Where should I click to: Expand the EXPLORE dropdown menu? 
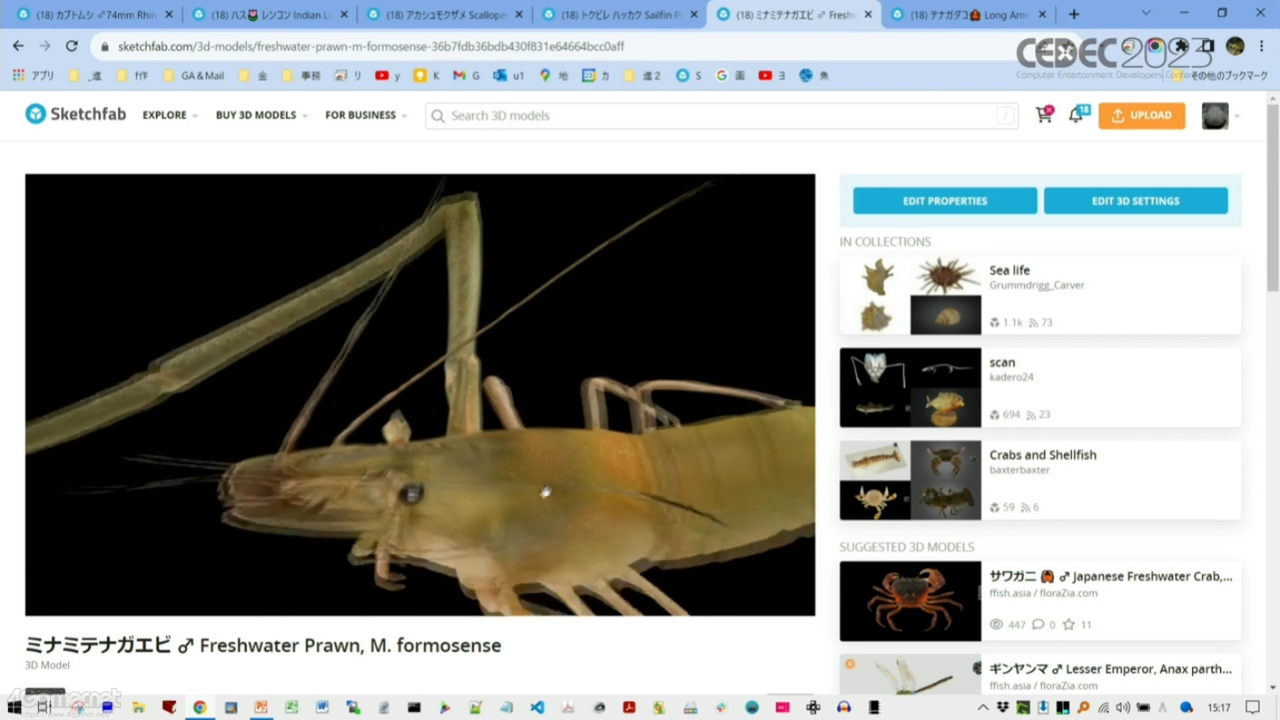tap(169, 115)
